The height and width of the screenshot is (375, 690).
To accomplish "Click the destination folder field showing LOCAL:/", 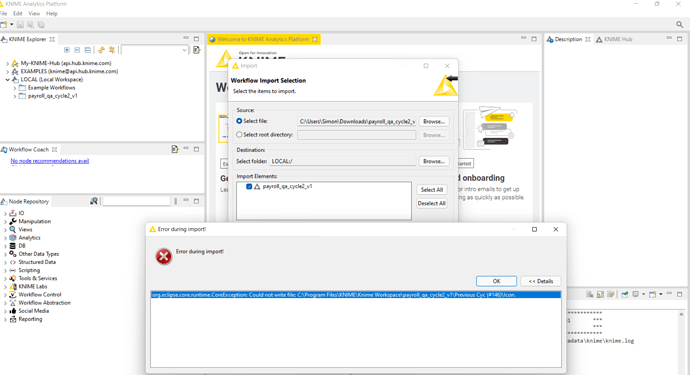I will click(x=343, y=162).
